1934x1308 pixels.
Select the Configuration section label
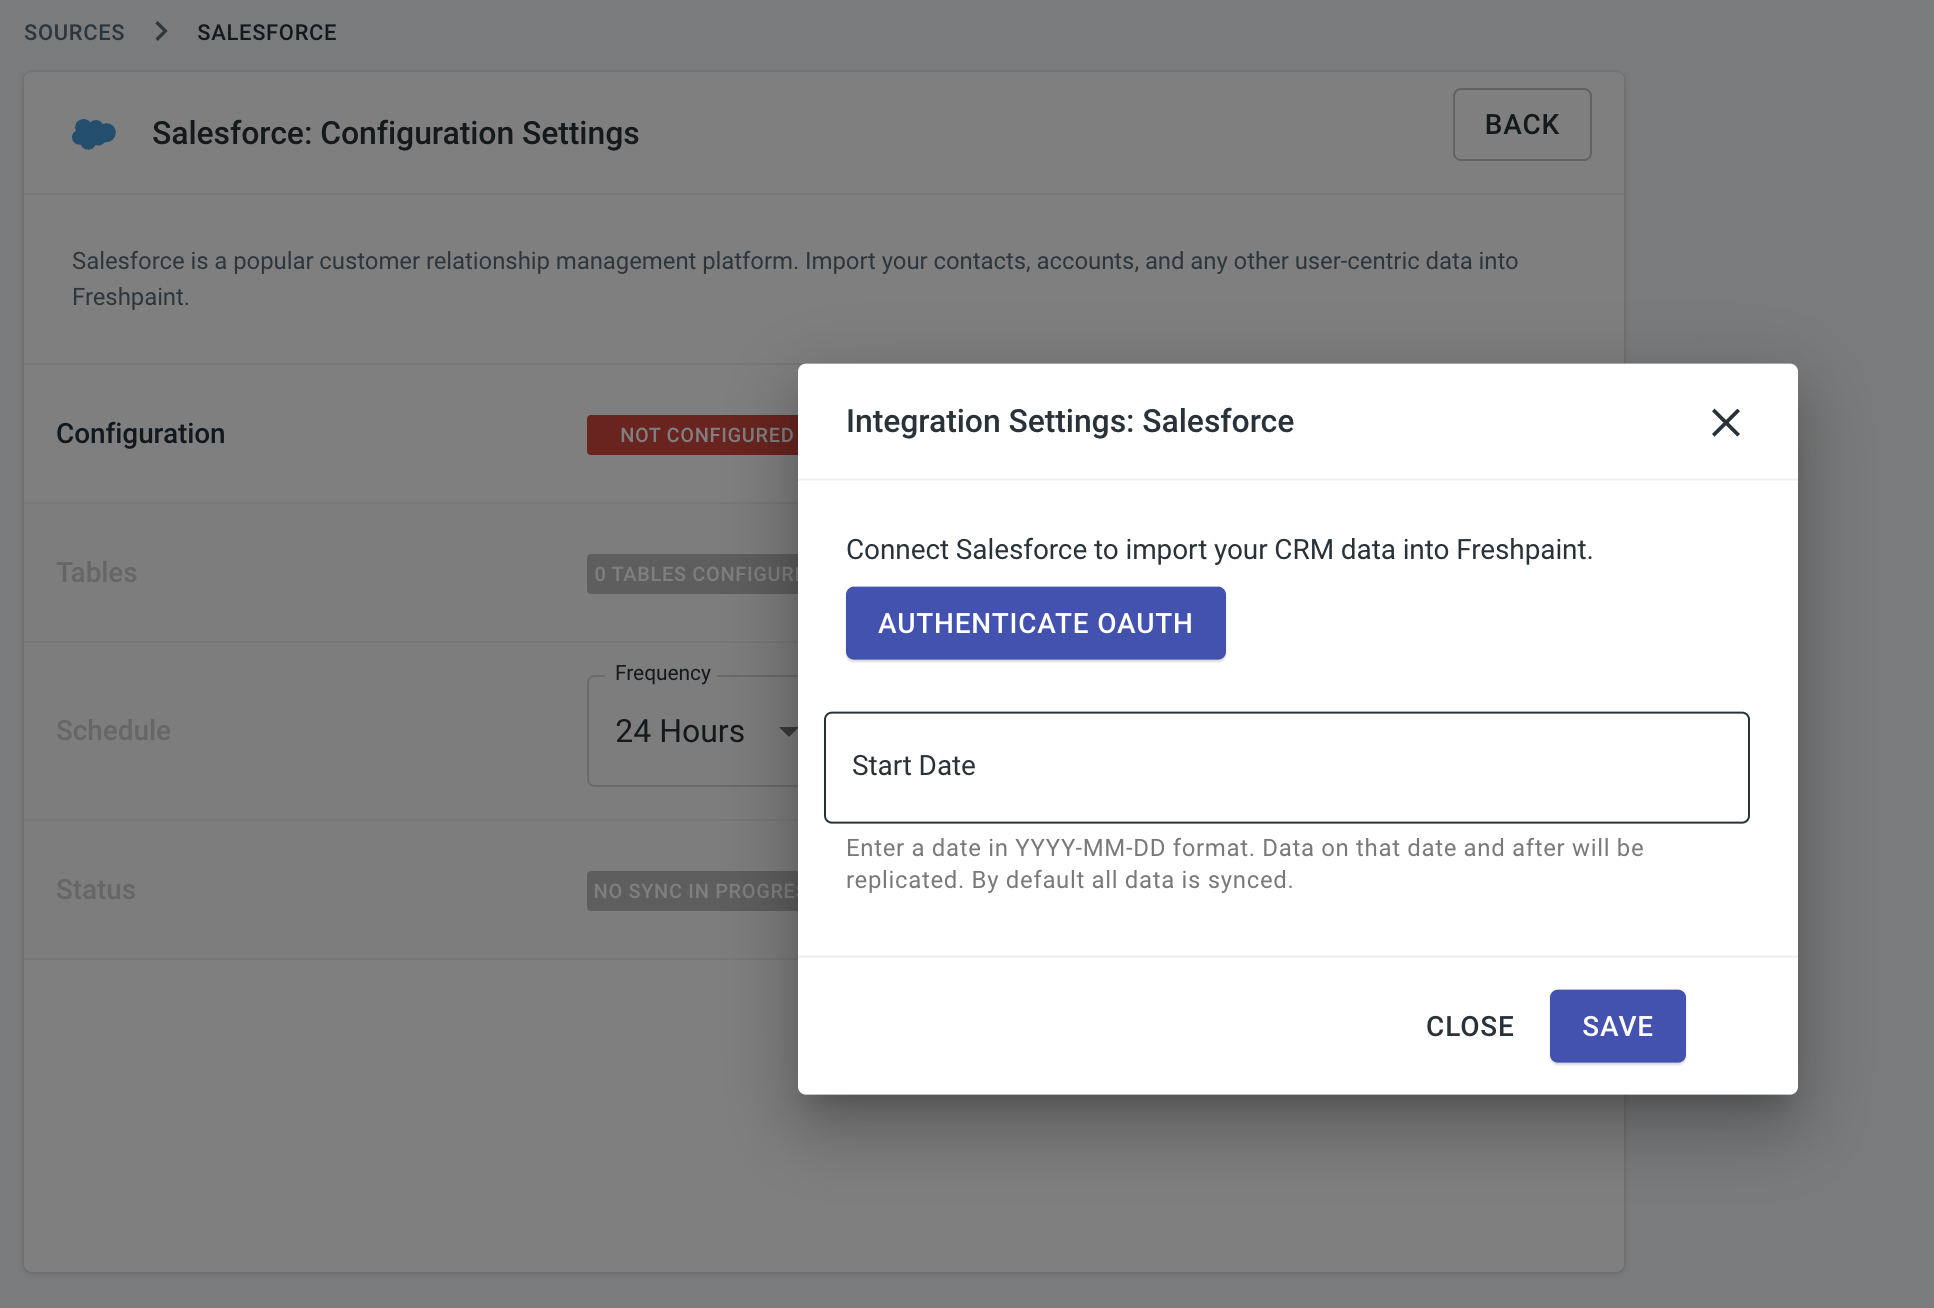[x=140, y=433]
